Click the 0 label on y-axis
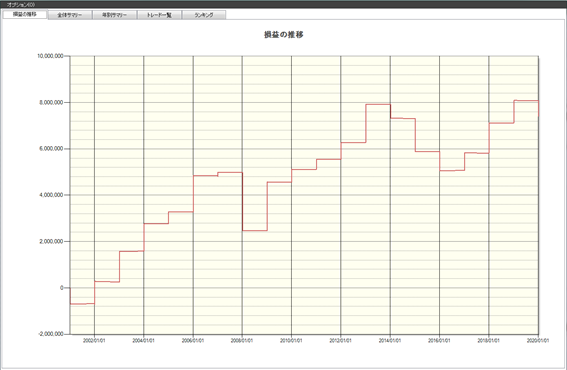This screenshot has height=370, width=567. point(61,288)
